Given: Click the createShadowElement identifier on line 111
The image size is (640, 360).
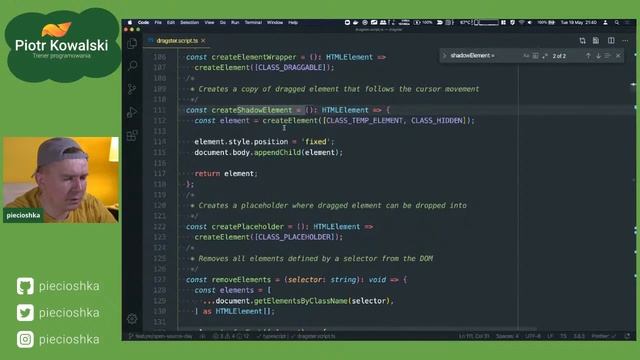Looking at the screenshot, I should 252,110.
